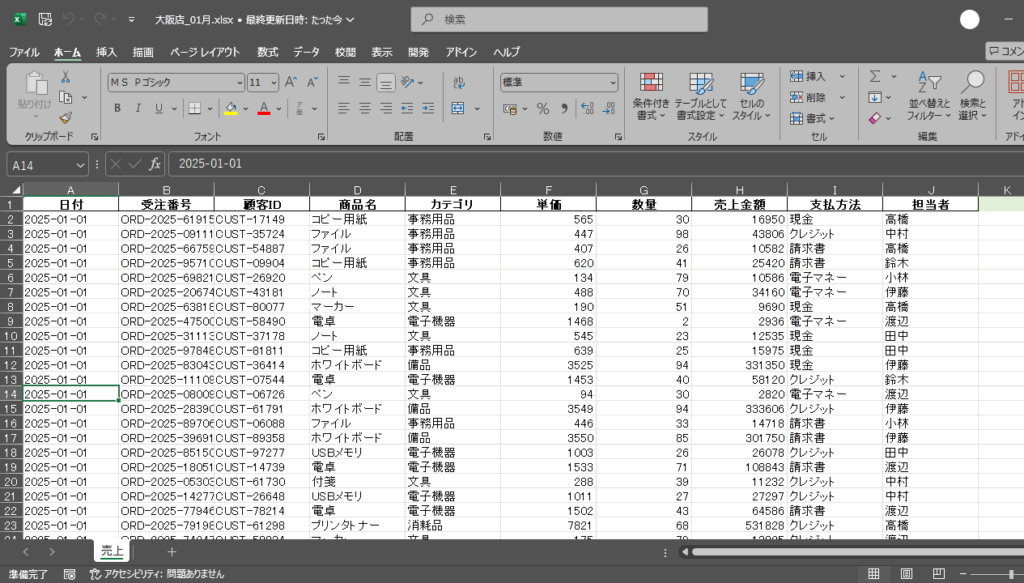Open the 挿入 ribbon tab
Screen dimensions: 1024x583
tap(106, 52)
